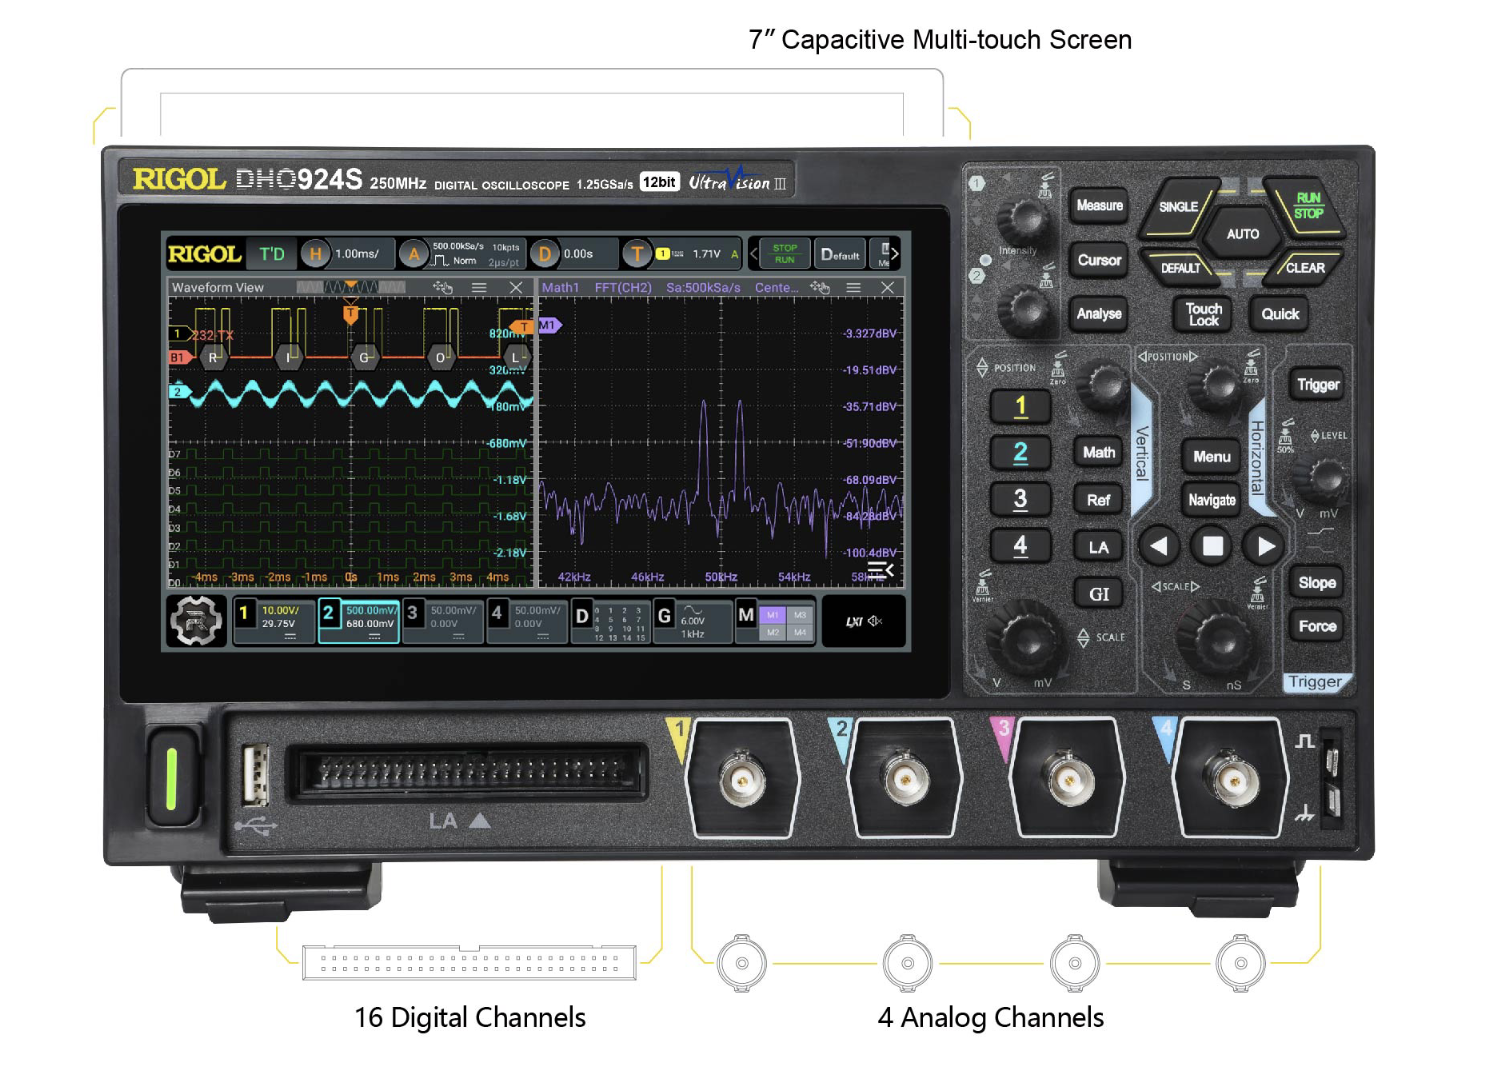Click the navigate forward arrow key
1496x1078 pixels.
click(x=1267, y=546)
